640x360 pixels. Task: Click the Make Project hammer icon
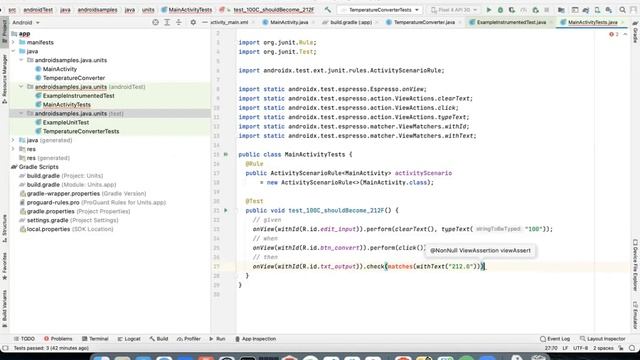tap(328, 10)
